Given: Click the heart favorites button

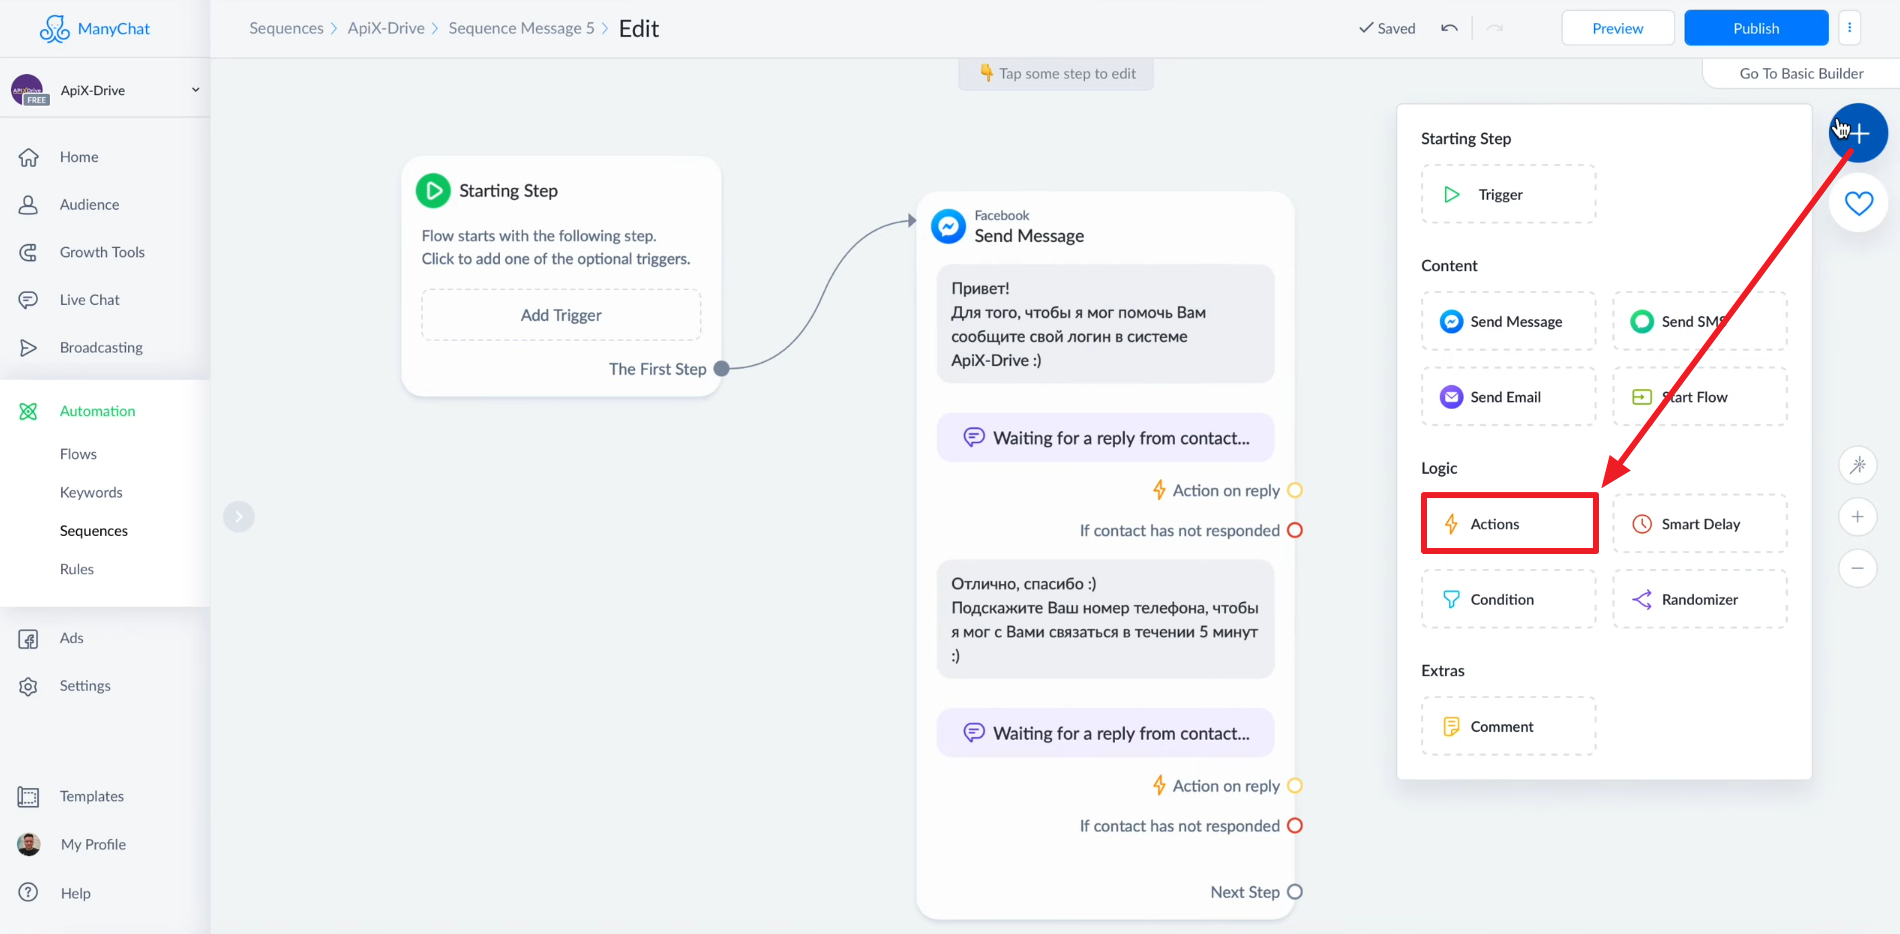Looking at the screenshot, I should (1859, 203).
